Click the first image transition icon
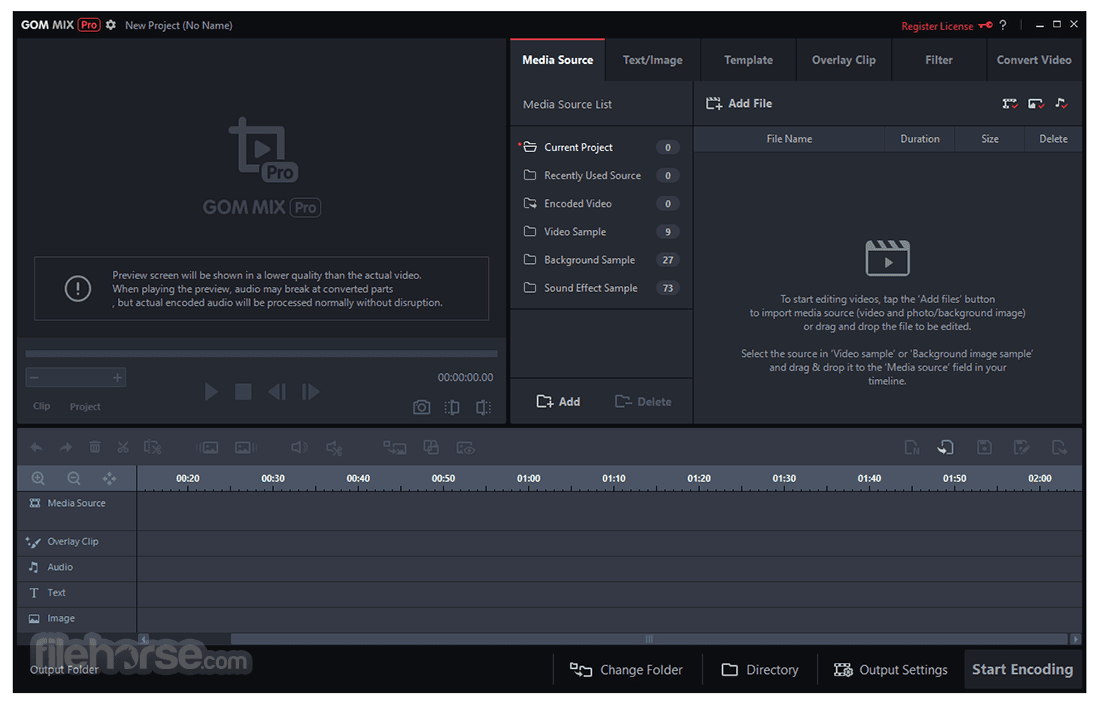 pos(208,448)
